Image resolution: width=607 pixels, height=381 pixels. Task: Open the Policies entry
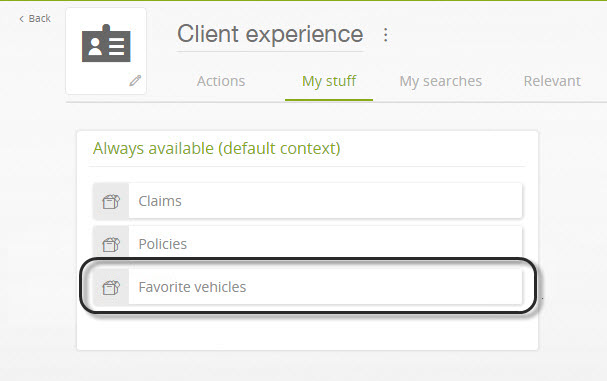point(308,244)
